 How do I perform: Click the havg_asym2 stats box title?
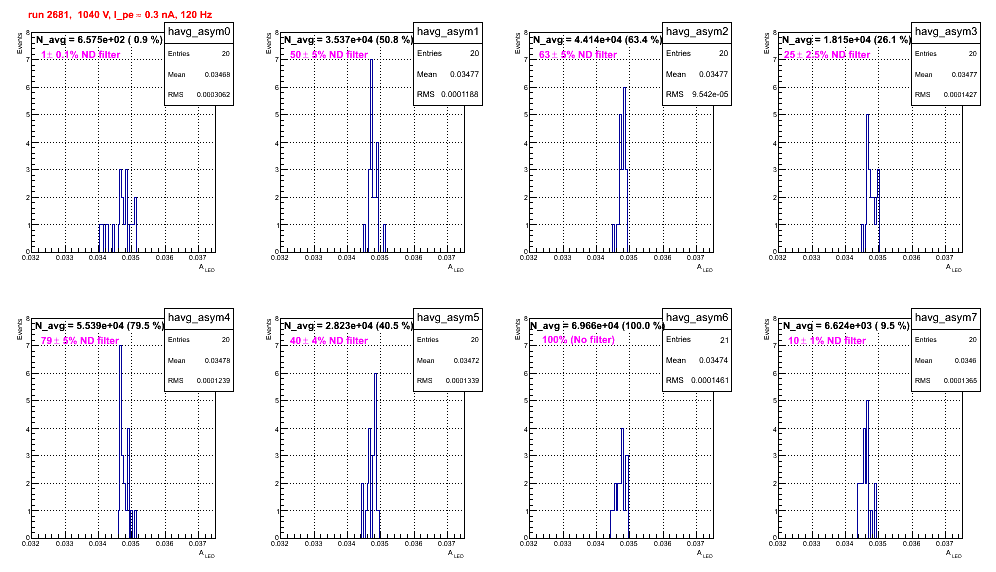tap(697, 31)
